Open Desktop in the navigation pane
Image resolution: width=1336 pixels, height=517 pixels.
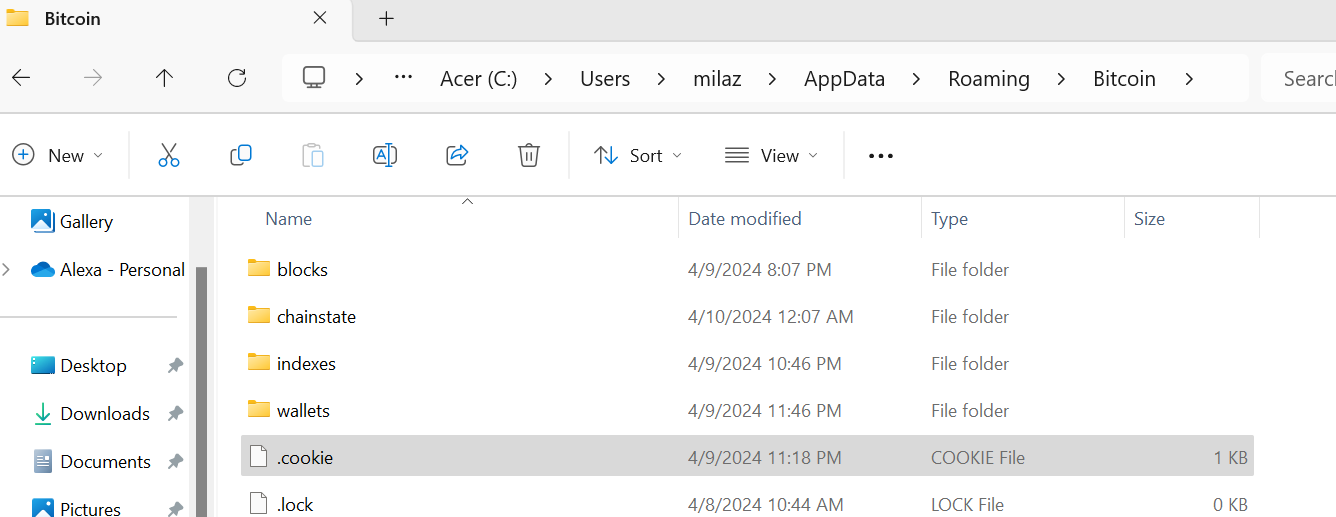79,366
